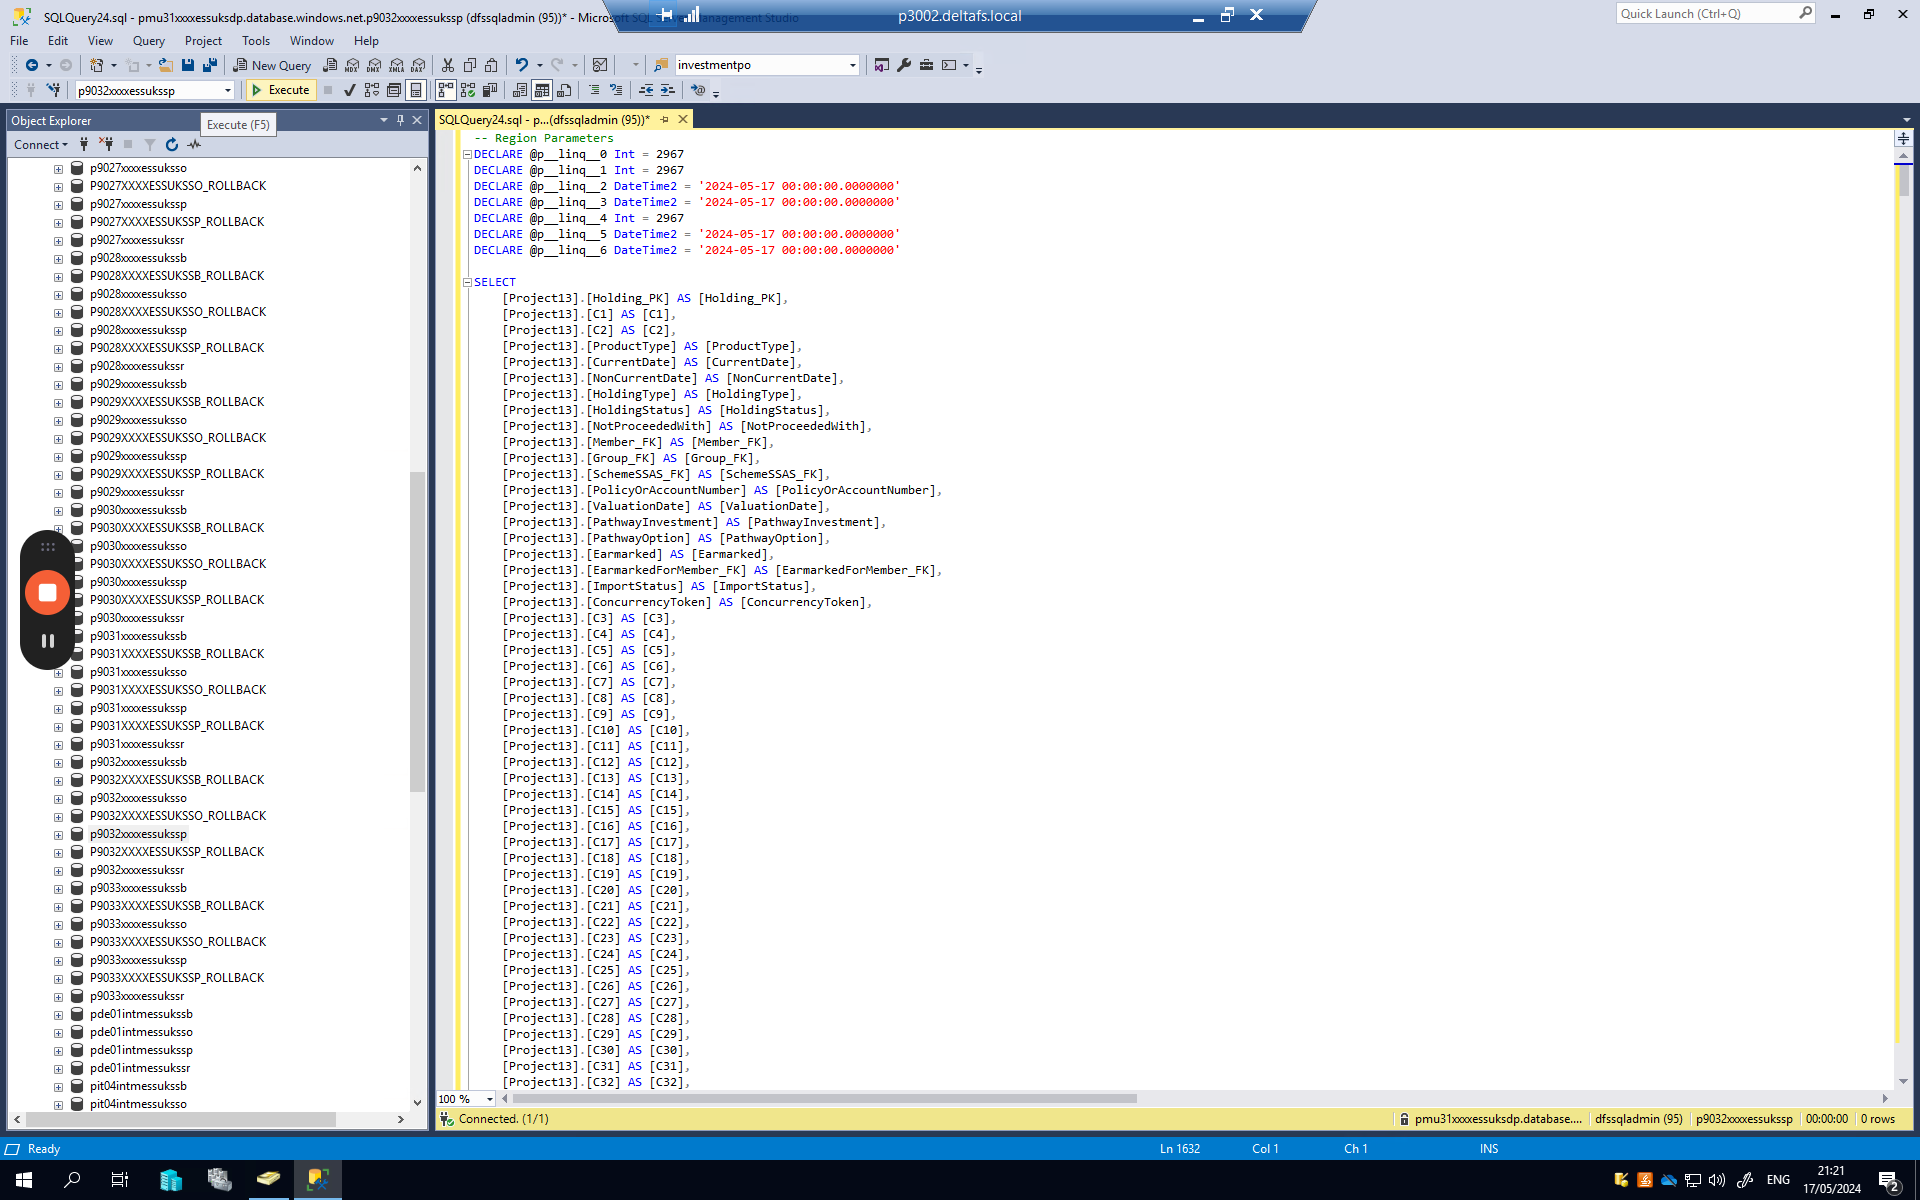1920x1200 pixels.
Task: Open the Connect dropdown in Object Explorer
Action: [41, 145]
